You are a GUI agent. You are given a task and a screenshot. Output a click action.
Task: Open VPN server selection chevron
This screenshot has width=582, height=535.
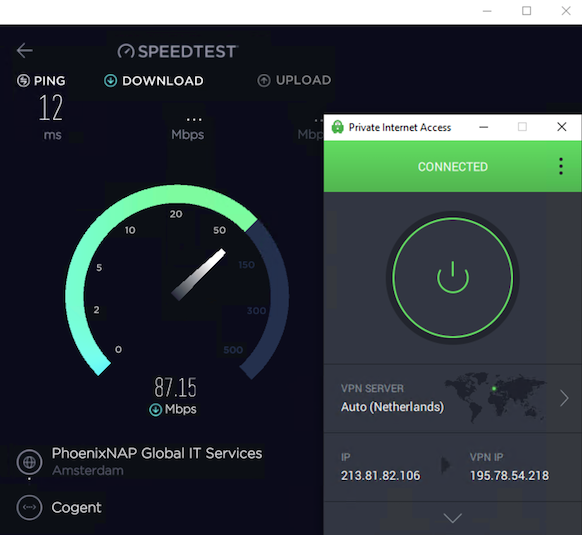pos(564,398)
